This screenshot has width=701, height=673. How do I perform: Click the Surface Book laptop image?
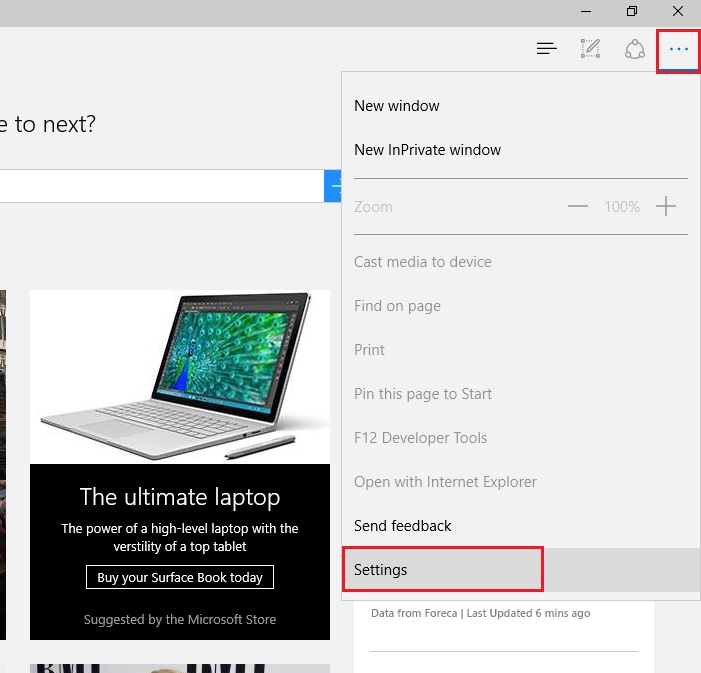coord(180,377)
